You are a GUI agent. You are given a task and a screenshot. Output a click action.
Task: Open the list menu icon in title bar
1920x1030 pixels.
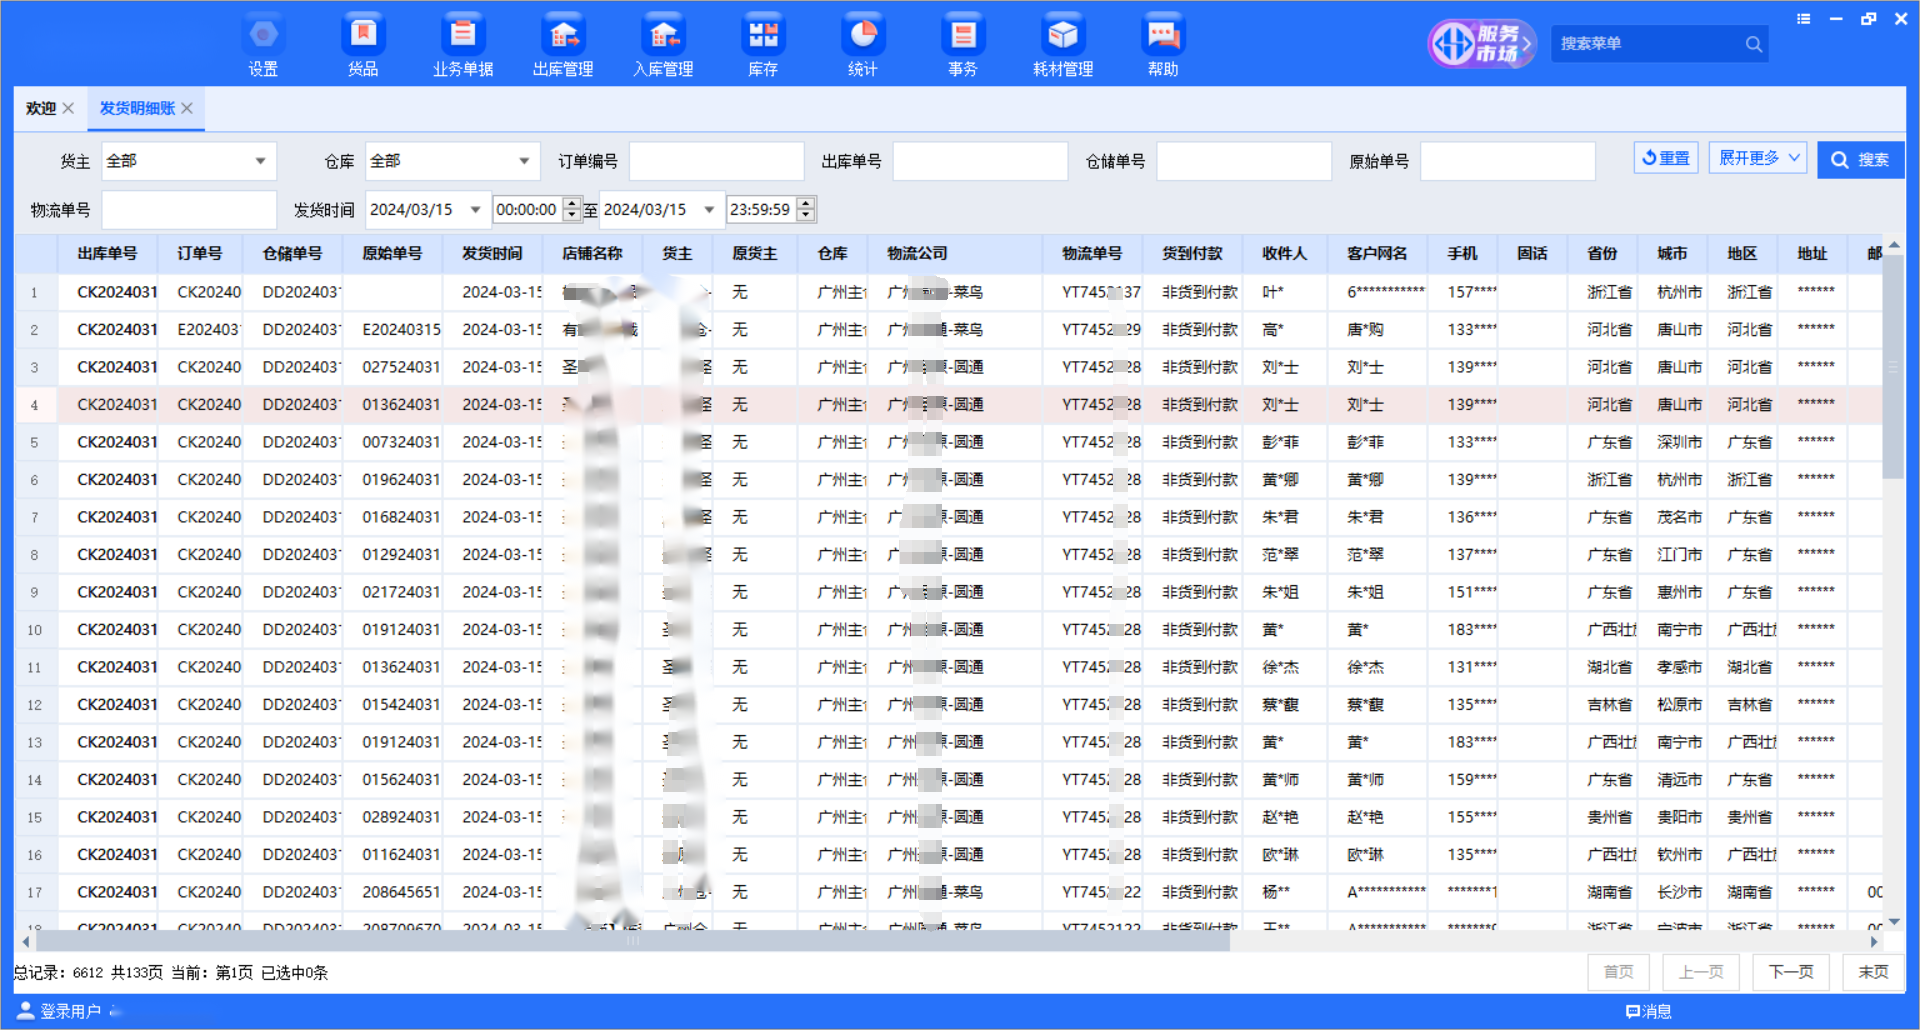pyautogui.click(x=1803, y=18)
